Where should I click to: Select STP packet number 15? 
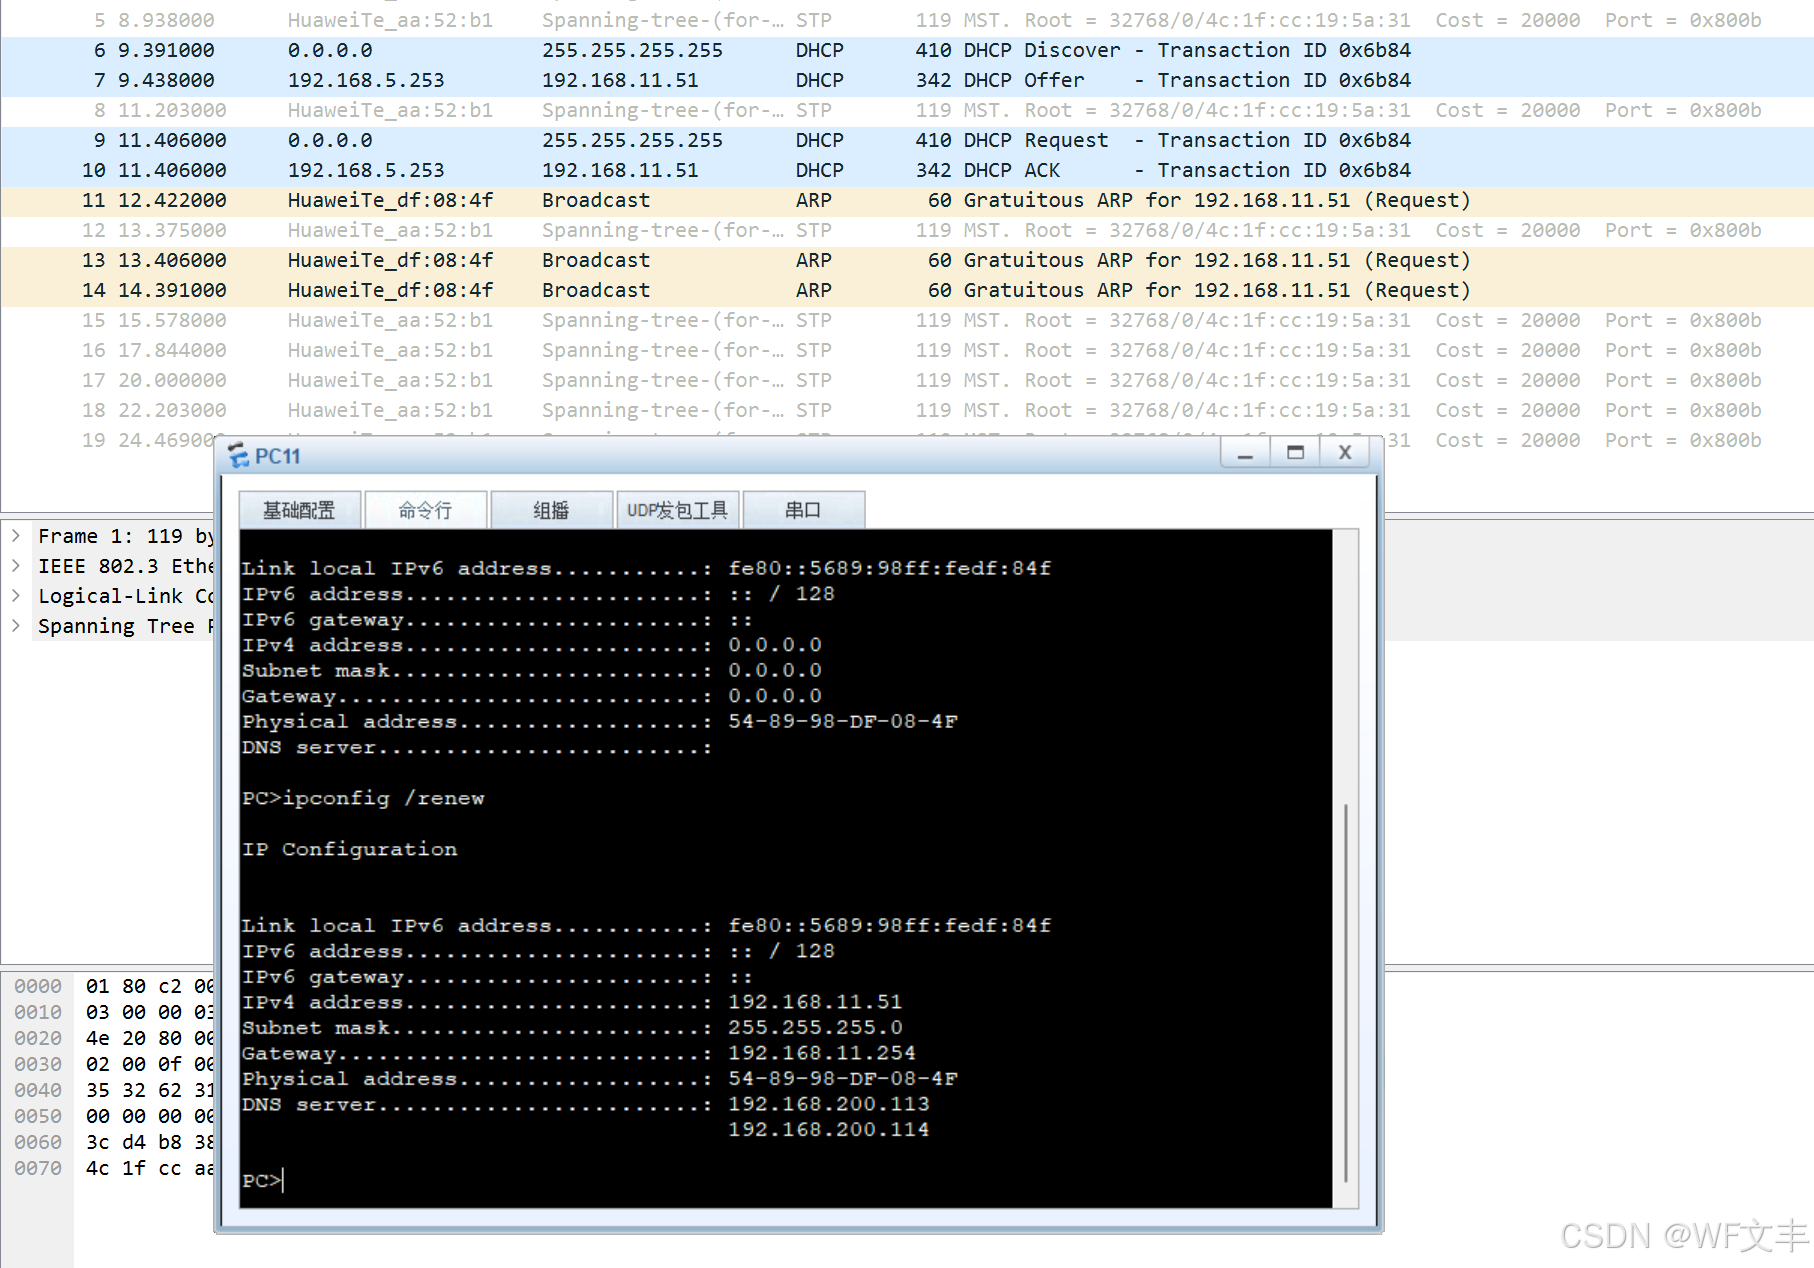click(907, 320)
